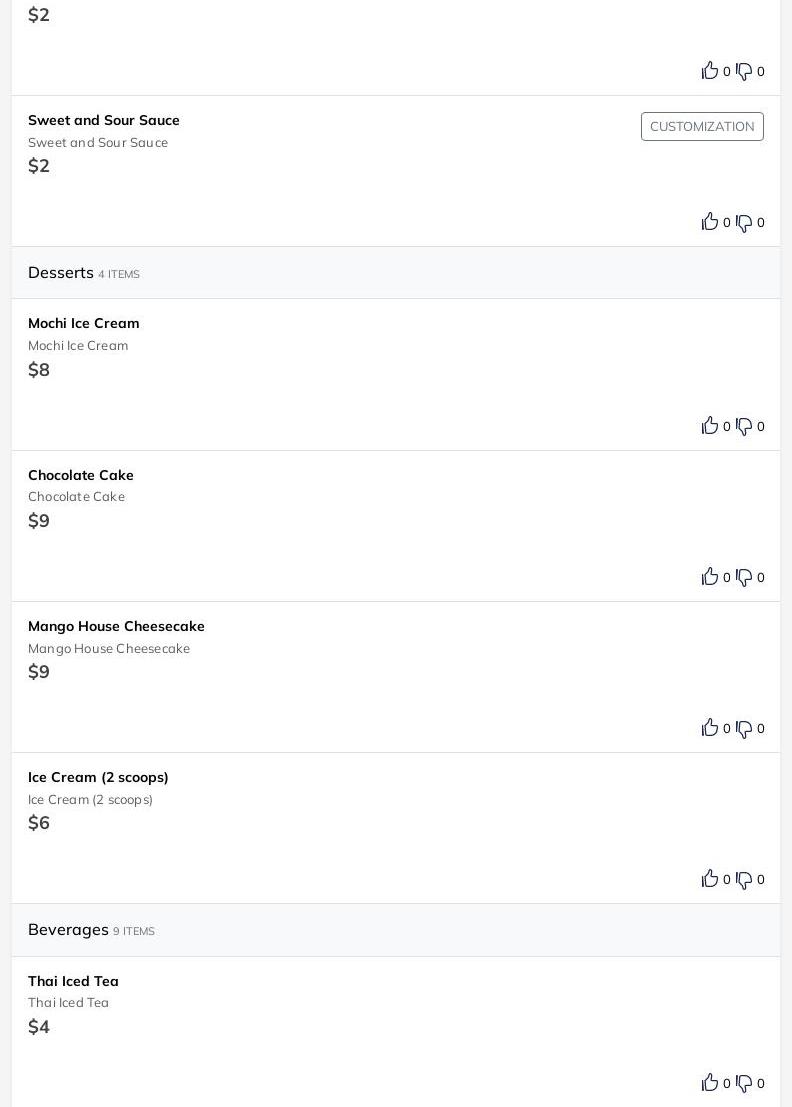This screenshot has height=1107, width=792.
Task: Dislike the Mango House Cheesecake
Action: coord(744,729)
